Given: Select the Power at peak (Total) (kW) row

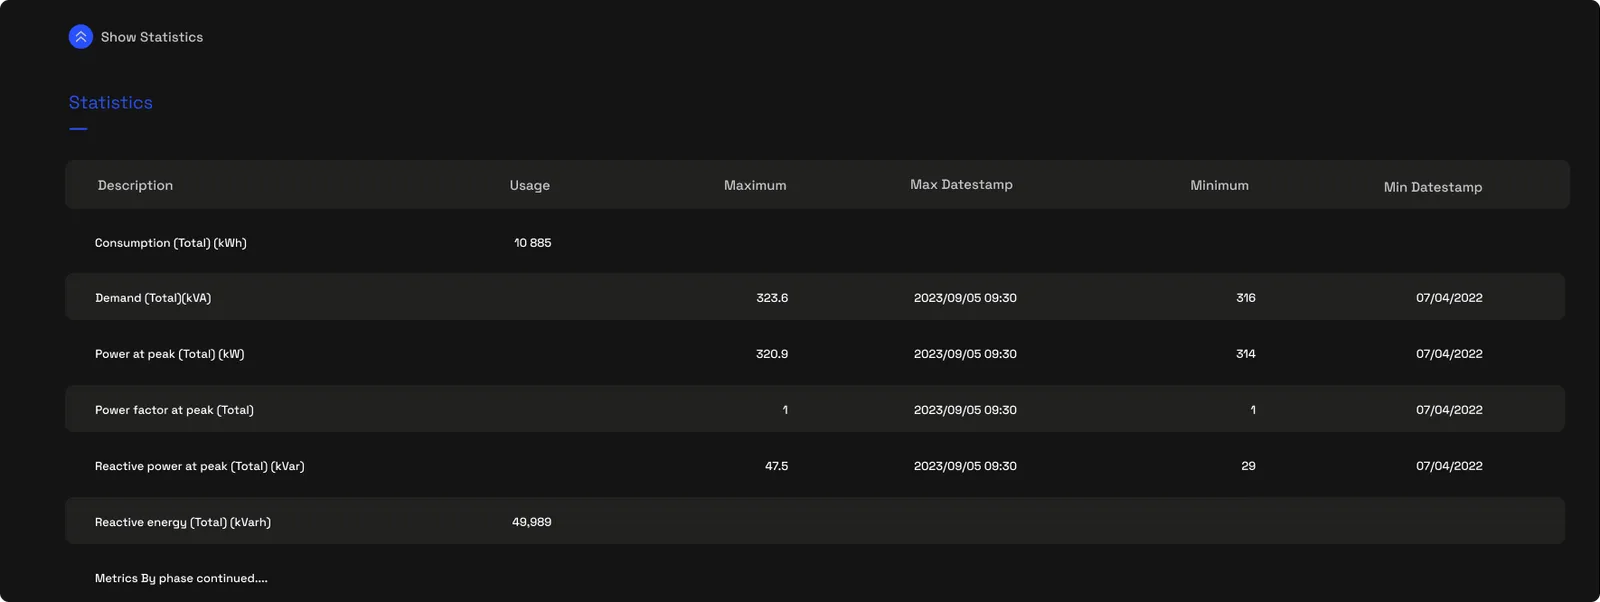Looking at the screenshot, I should tap(815, 354).
